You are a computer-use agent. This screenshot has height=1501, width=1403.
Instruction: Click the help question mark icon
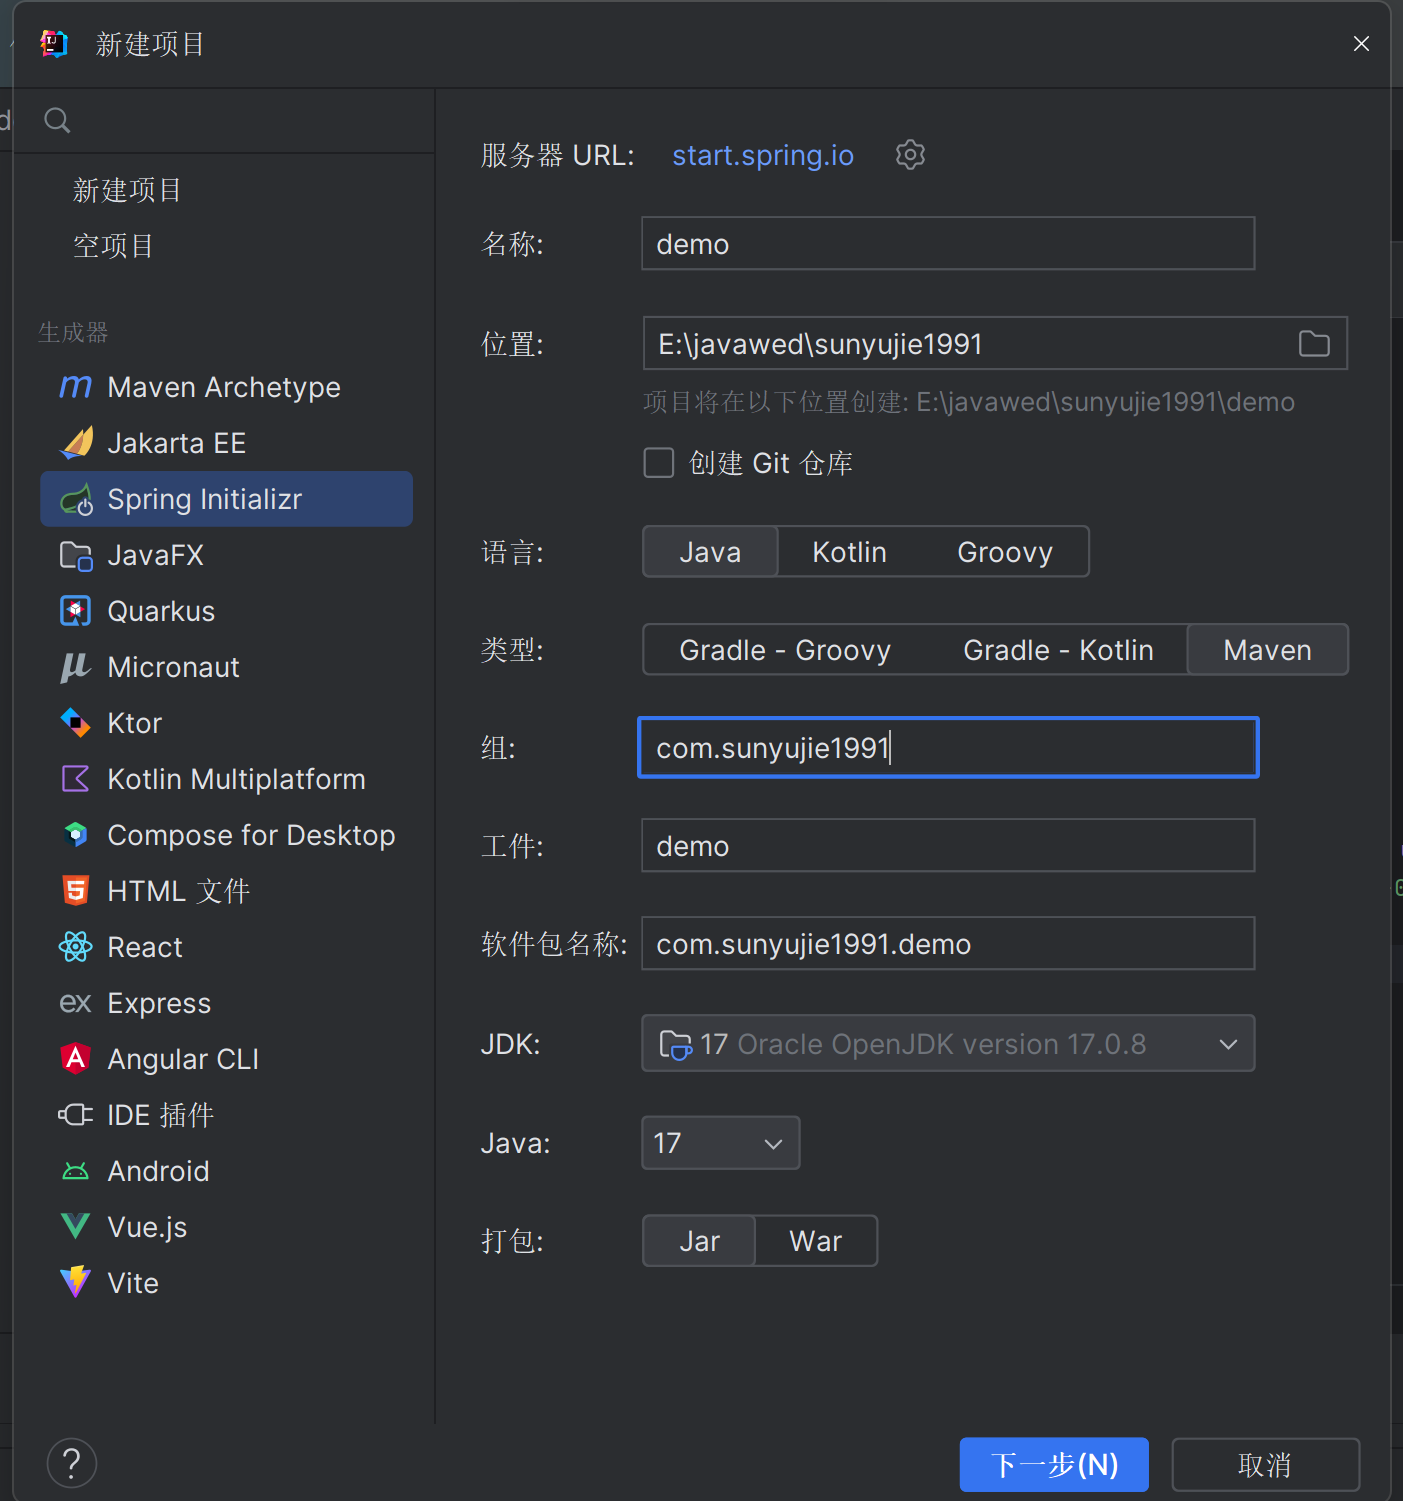pos(72,1464)
